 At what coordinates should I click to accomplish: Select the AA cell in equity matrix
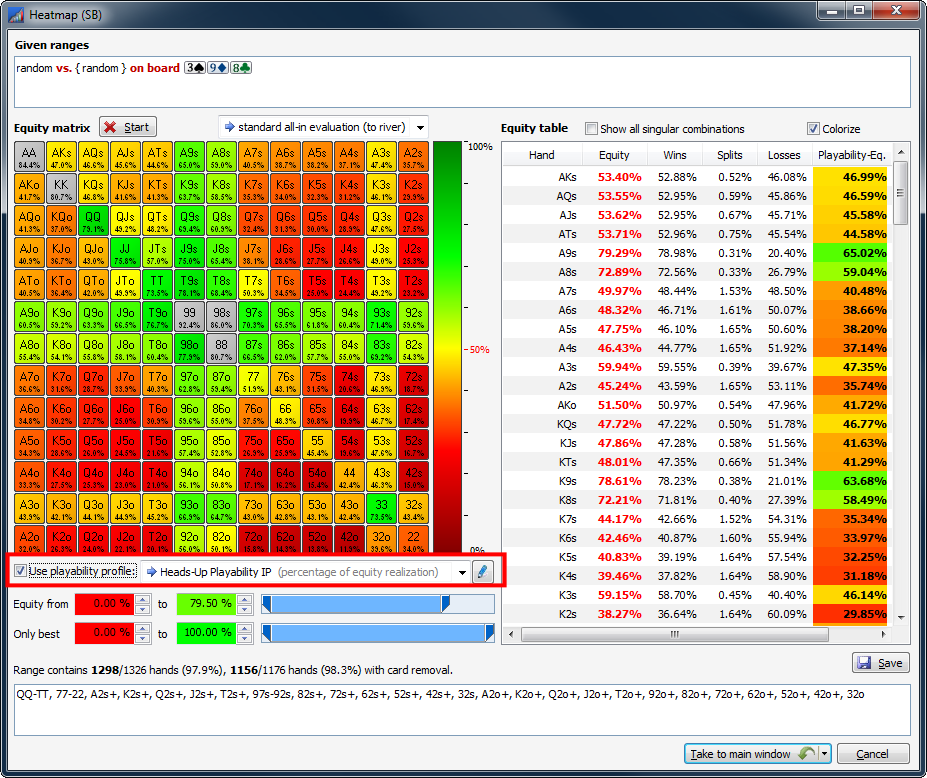tap(30, 157)
